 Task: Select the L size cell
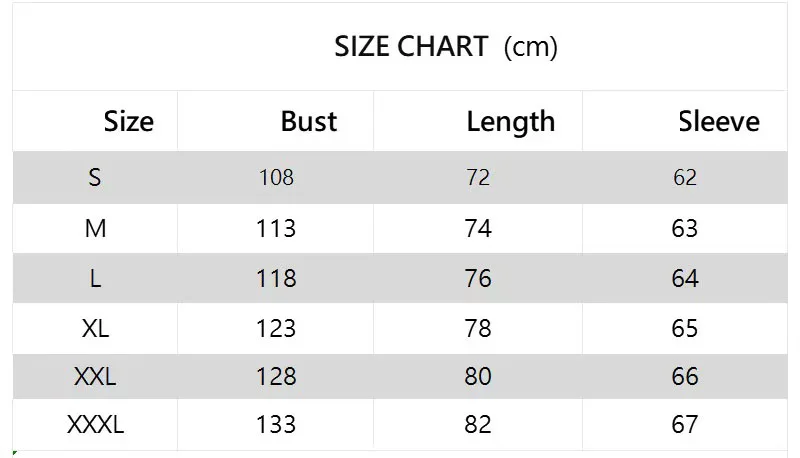pyautogui.click(x=95, y=278)
